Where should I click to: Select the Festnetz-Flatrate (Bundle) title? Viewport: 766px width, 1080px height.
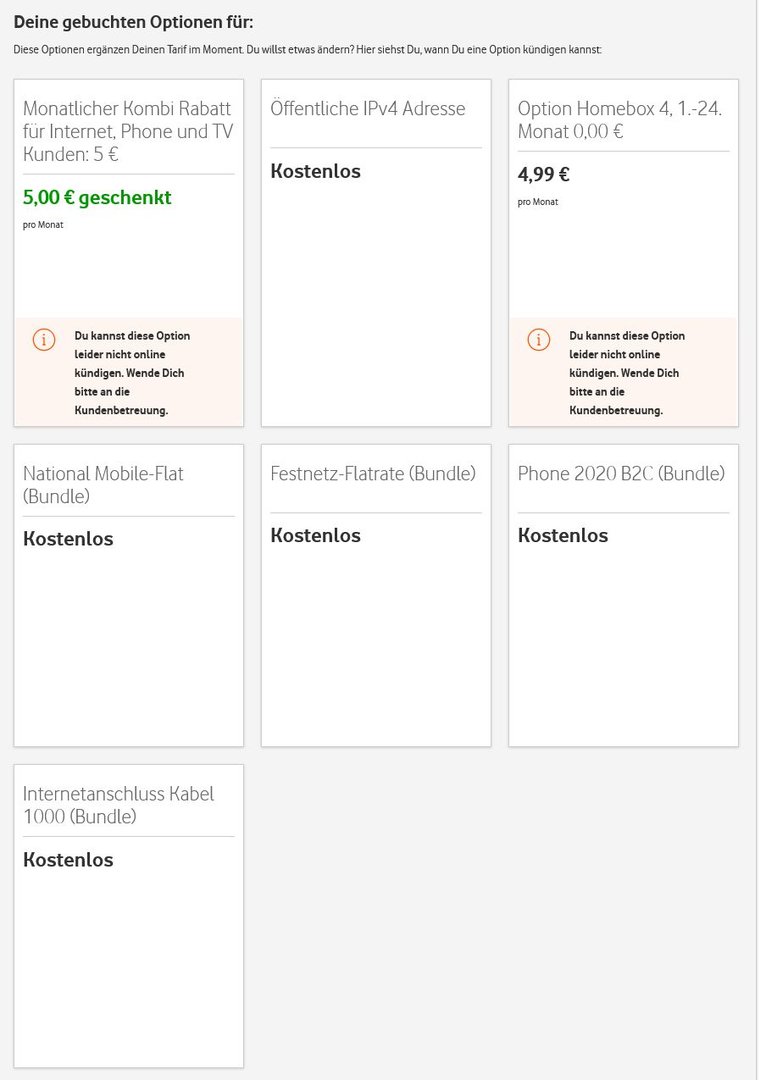coord(373,473)
